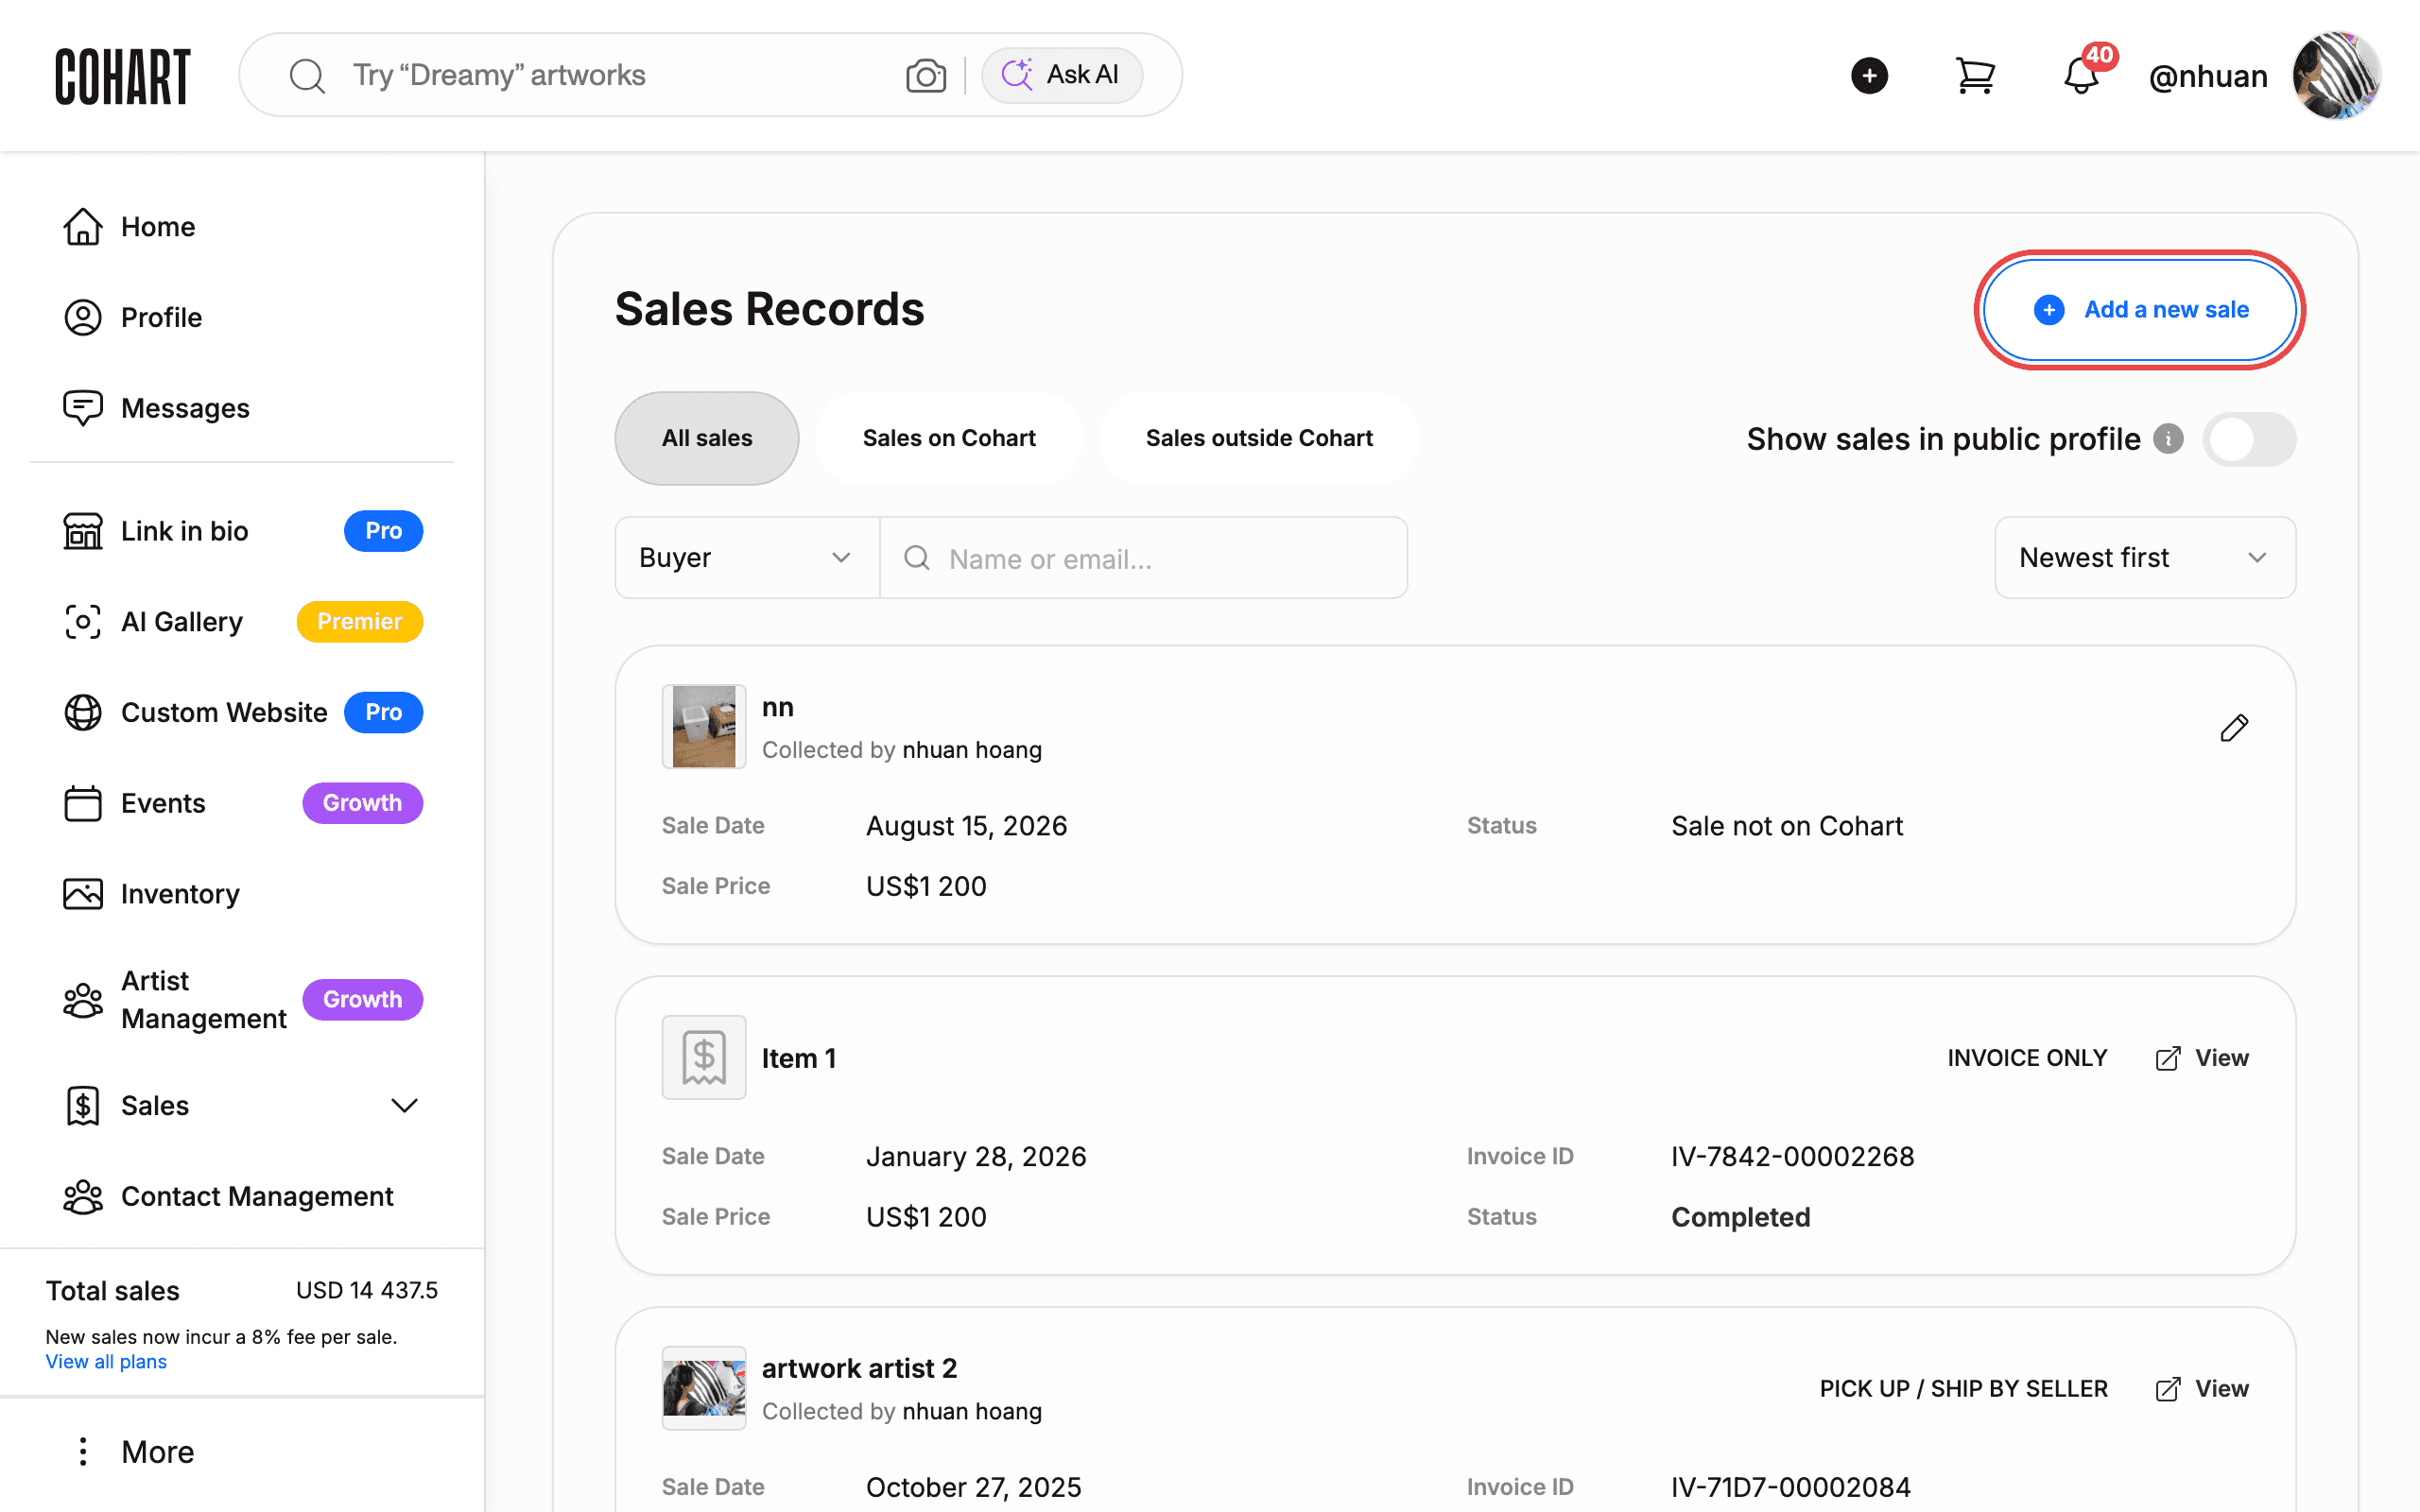Click the Pro badge beside Link in bio
This screenshot has width=2420, height=1512.
pos(383,531)
